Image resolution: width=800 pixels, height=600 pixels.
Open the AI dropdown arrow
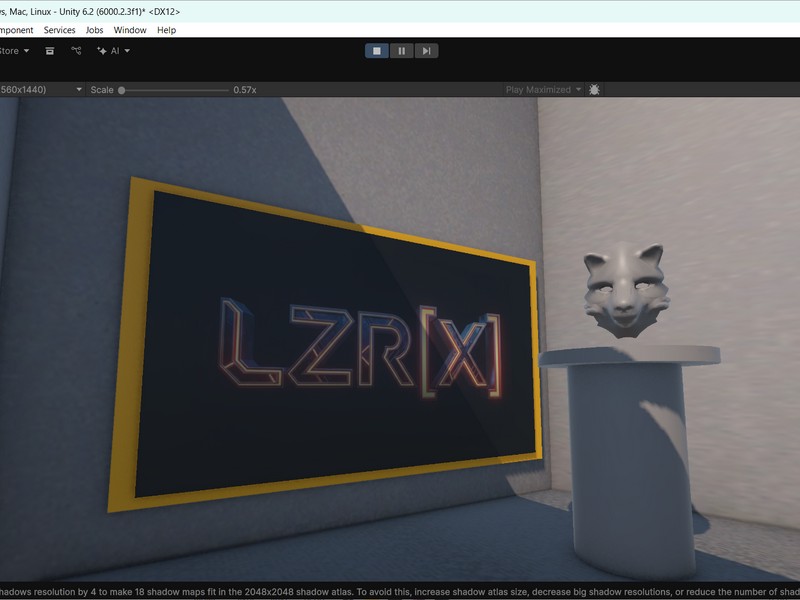pos(127,51)
